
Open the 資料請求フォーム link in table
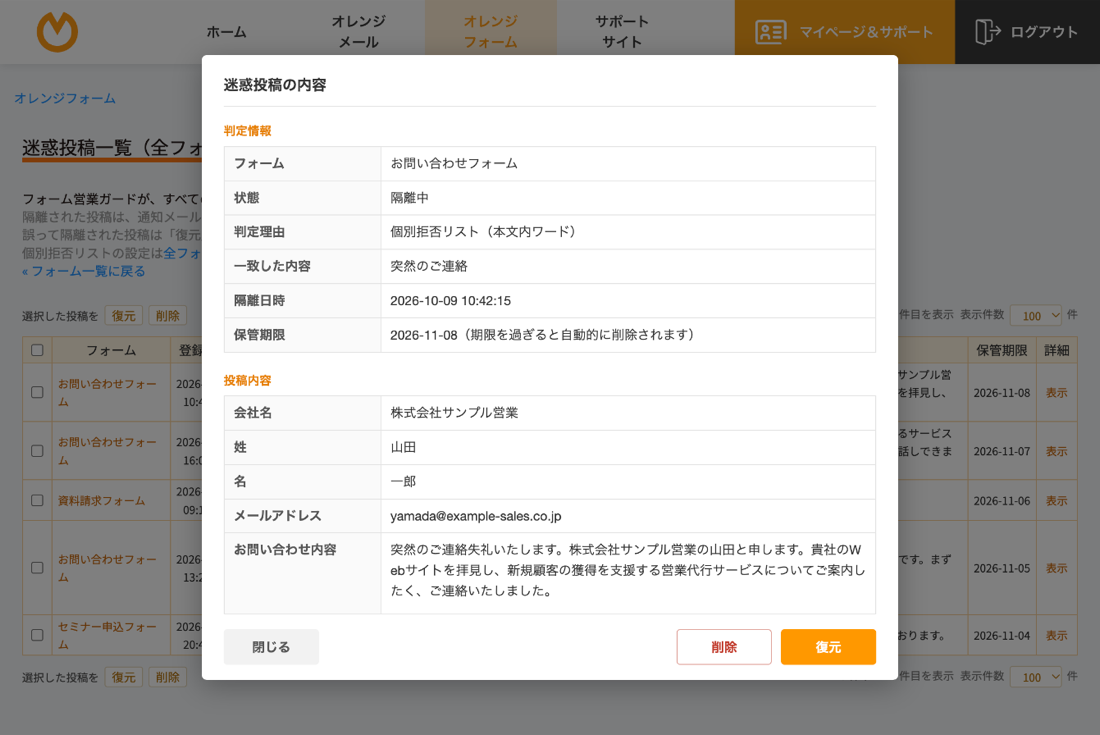102,501
